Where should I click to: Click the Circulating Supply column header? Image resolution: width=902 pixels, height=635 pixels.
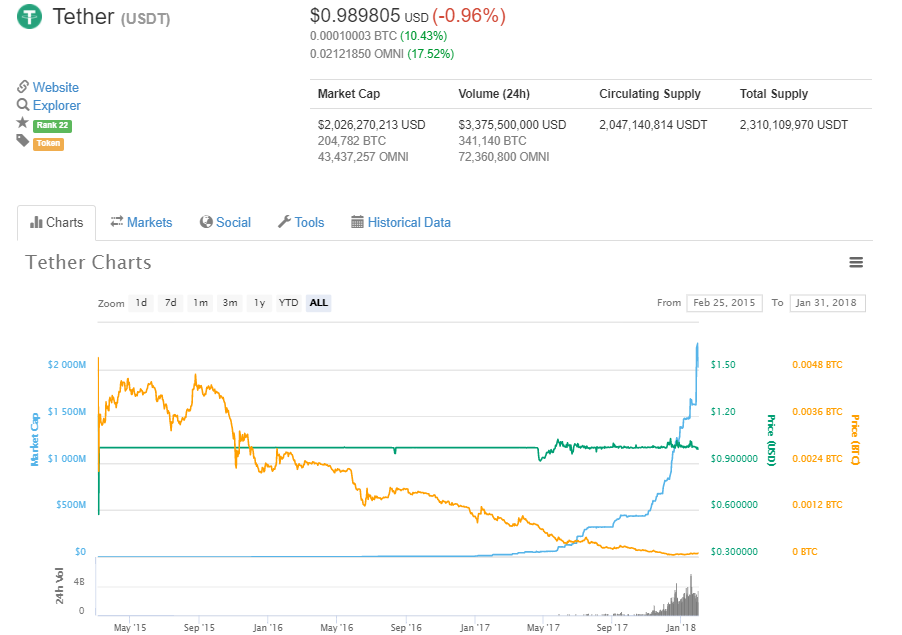[x=649, y=94]
